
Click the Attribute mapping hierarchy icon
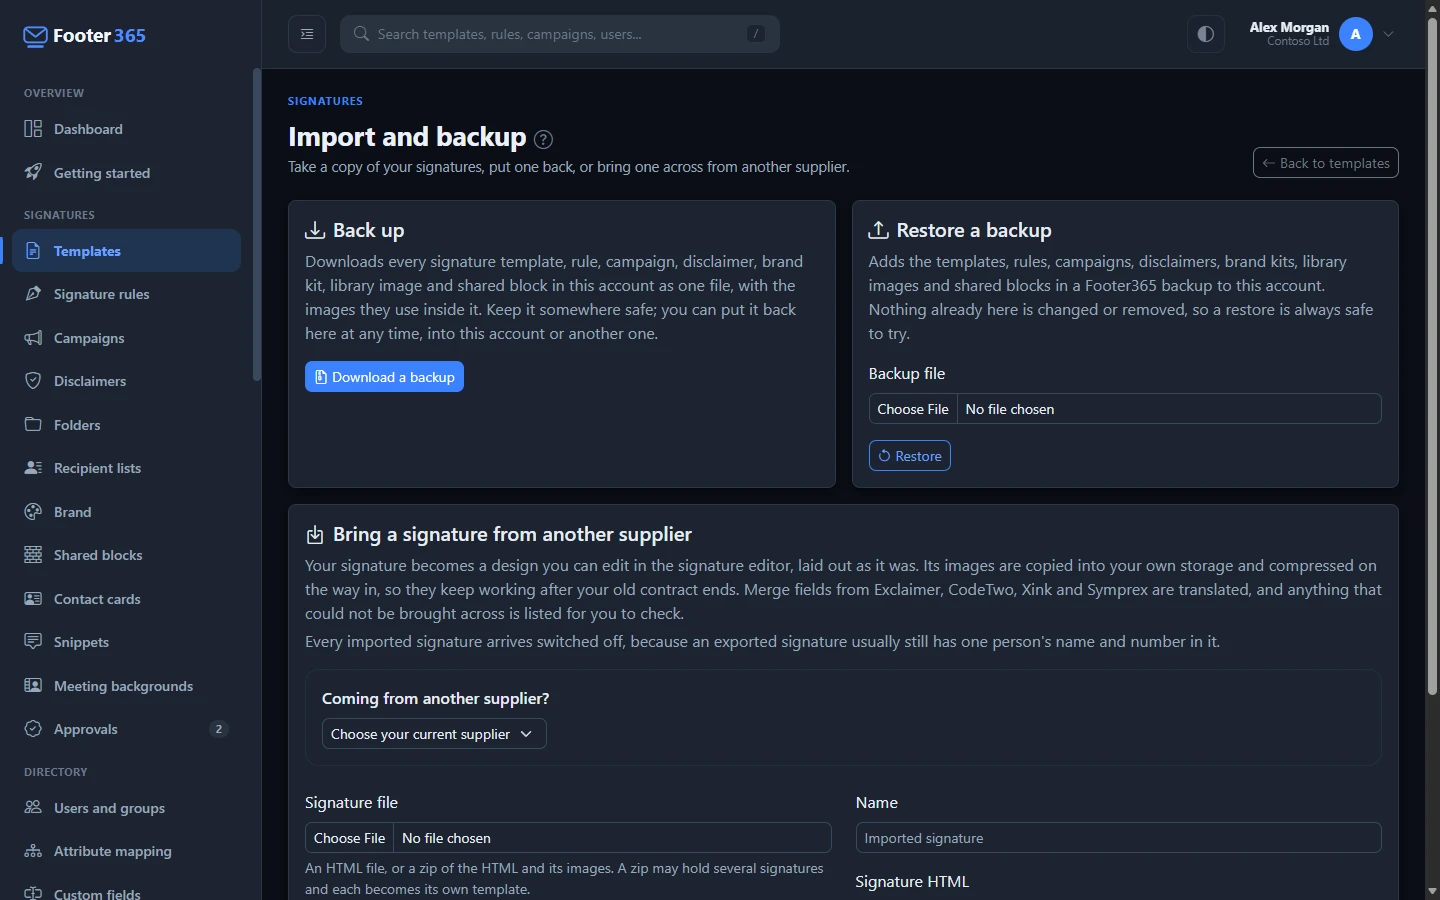coord(33,851)
